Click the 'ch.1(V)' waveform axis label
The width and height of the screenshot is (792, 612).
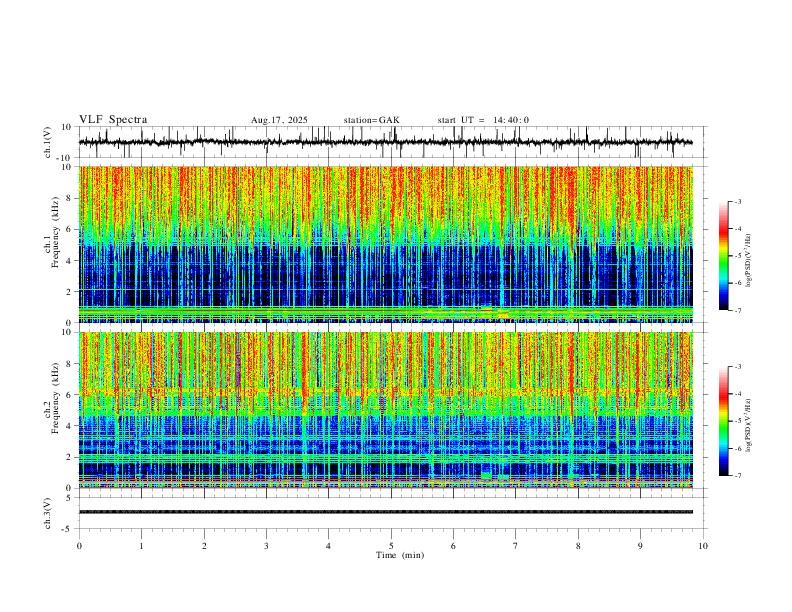click(x=48, y=142)
